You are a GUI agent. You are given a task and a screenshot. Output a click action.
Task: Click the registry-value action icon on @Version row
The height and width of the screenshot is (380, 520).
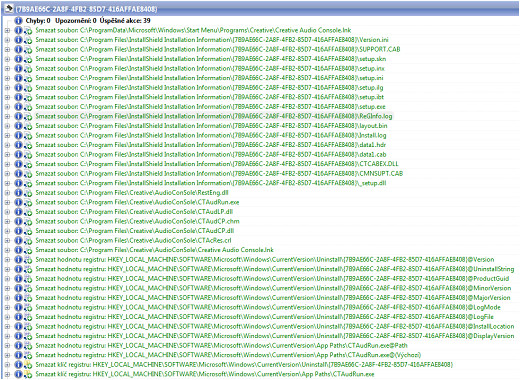tap(28, 260)
